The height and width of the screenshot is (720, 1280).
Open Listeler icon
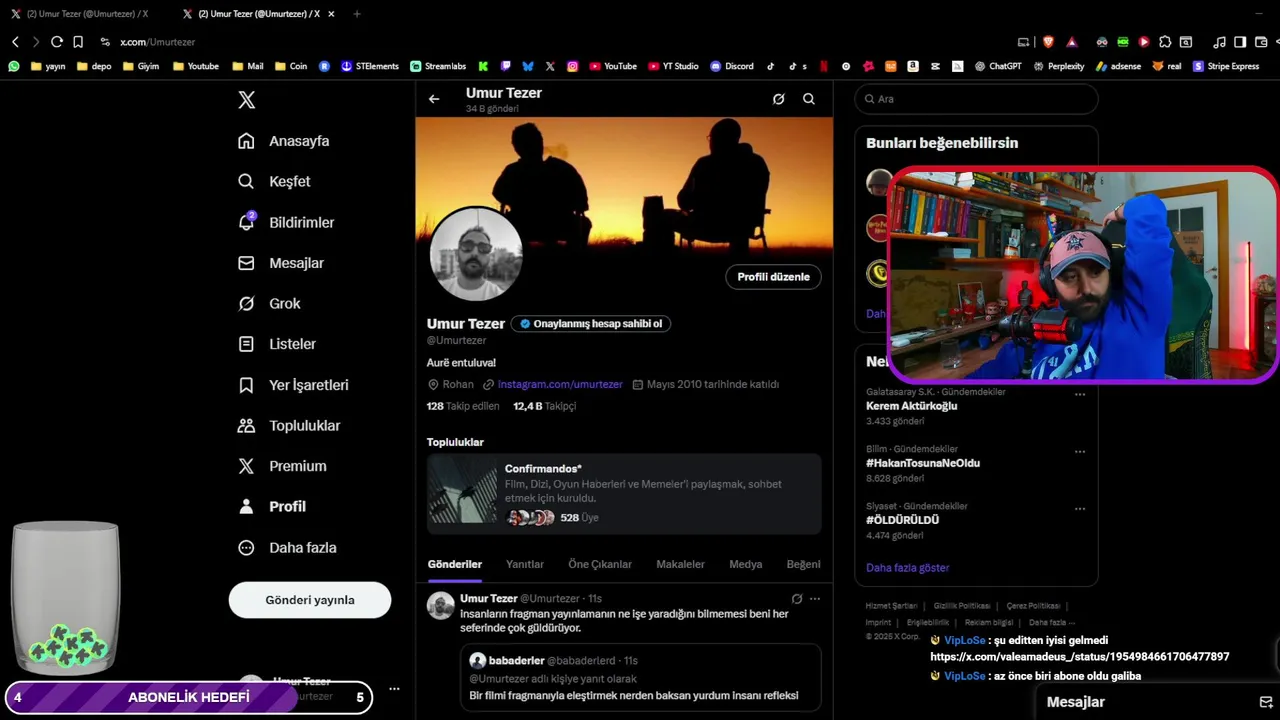point(246,344)
